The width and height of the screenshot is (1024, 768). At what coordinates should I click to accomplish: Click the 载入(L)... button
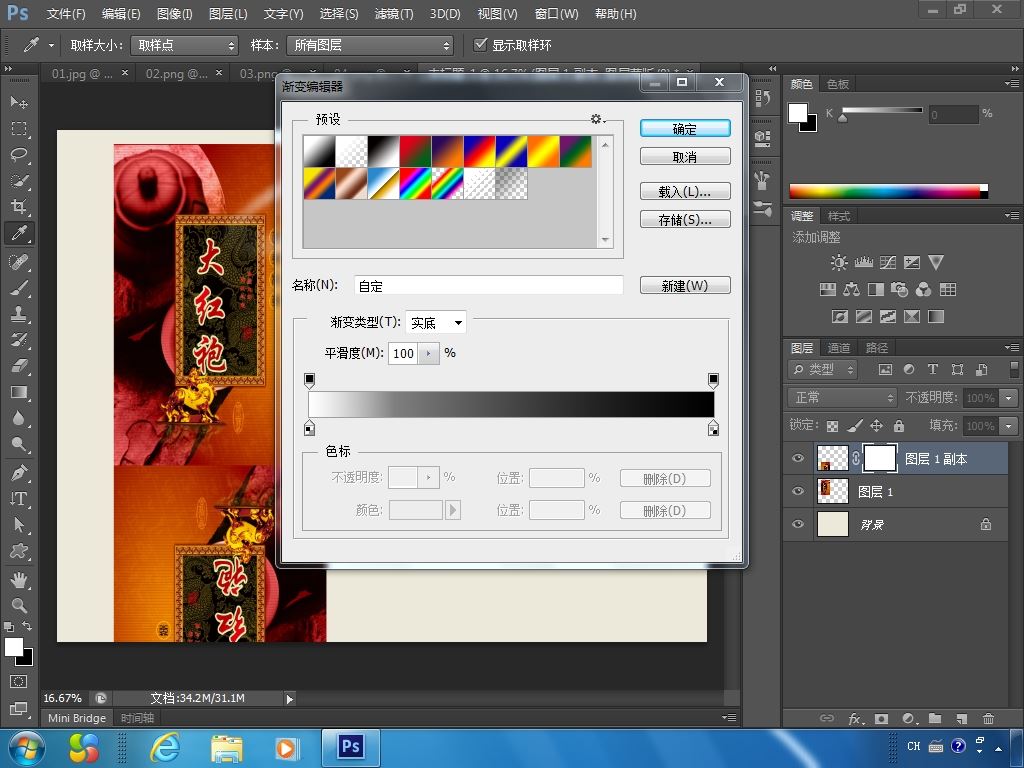685,191
